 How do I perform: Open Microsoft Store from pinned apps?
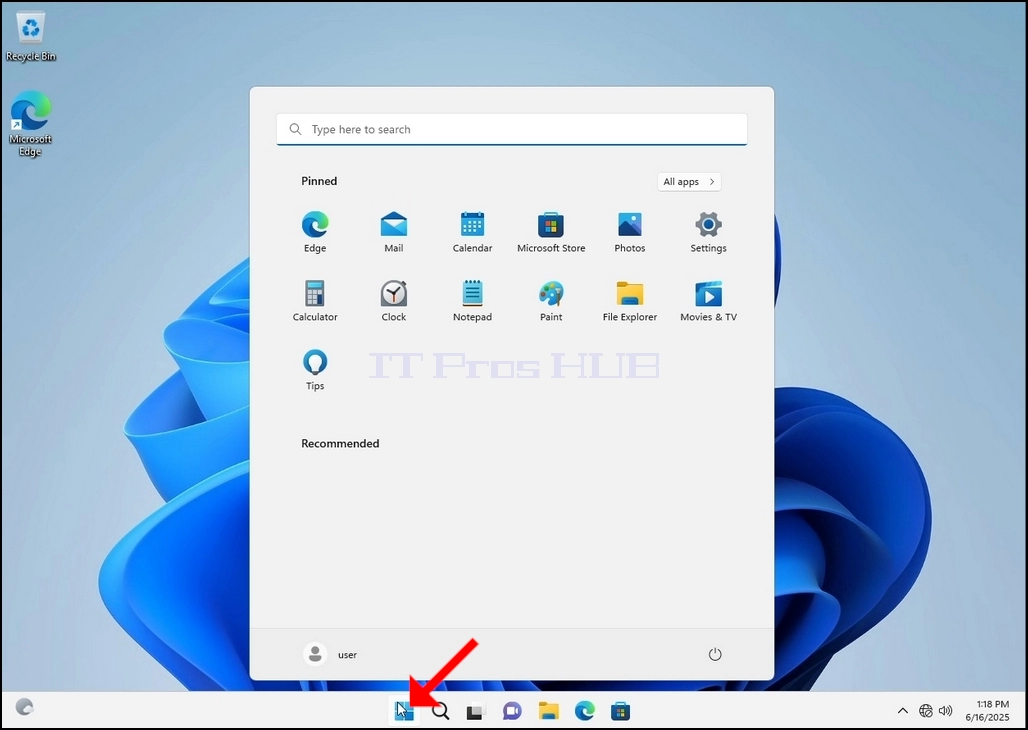551,232
